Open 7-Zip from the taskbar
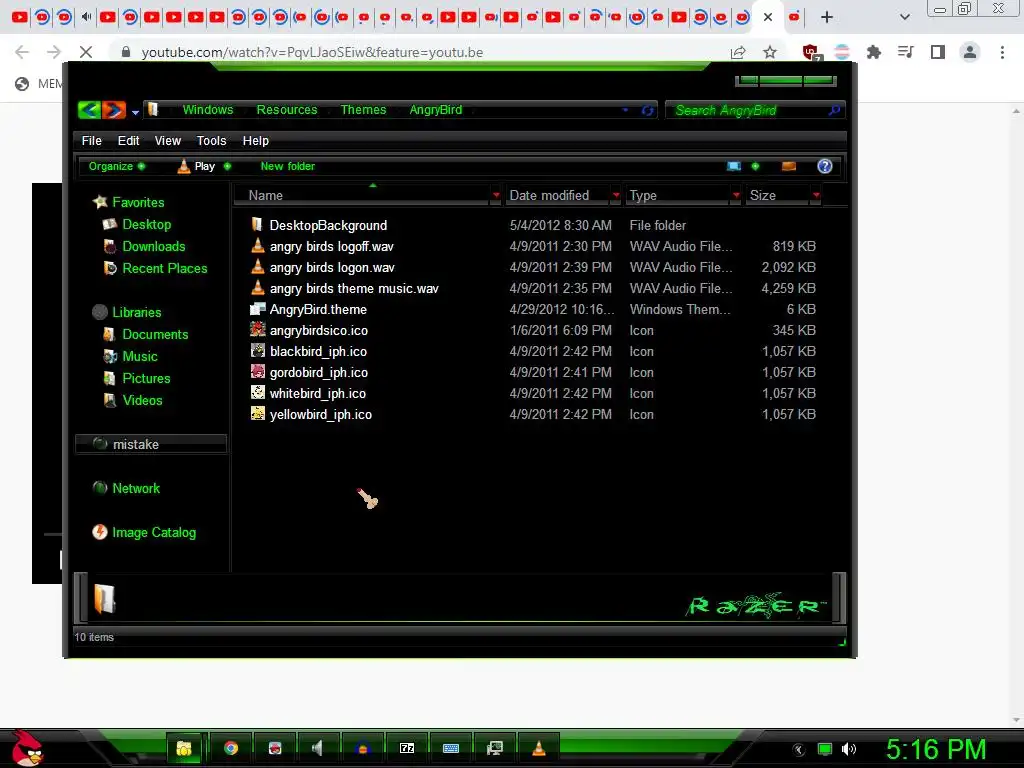The width and height of the screenshot is (1024, 768). [x=407, y=748]
